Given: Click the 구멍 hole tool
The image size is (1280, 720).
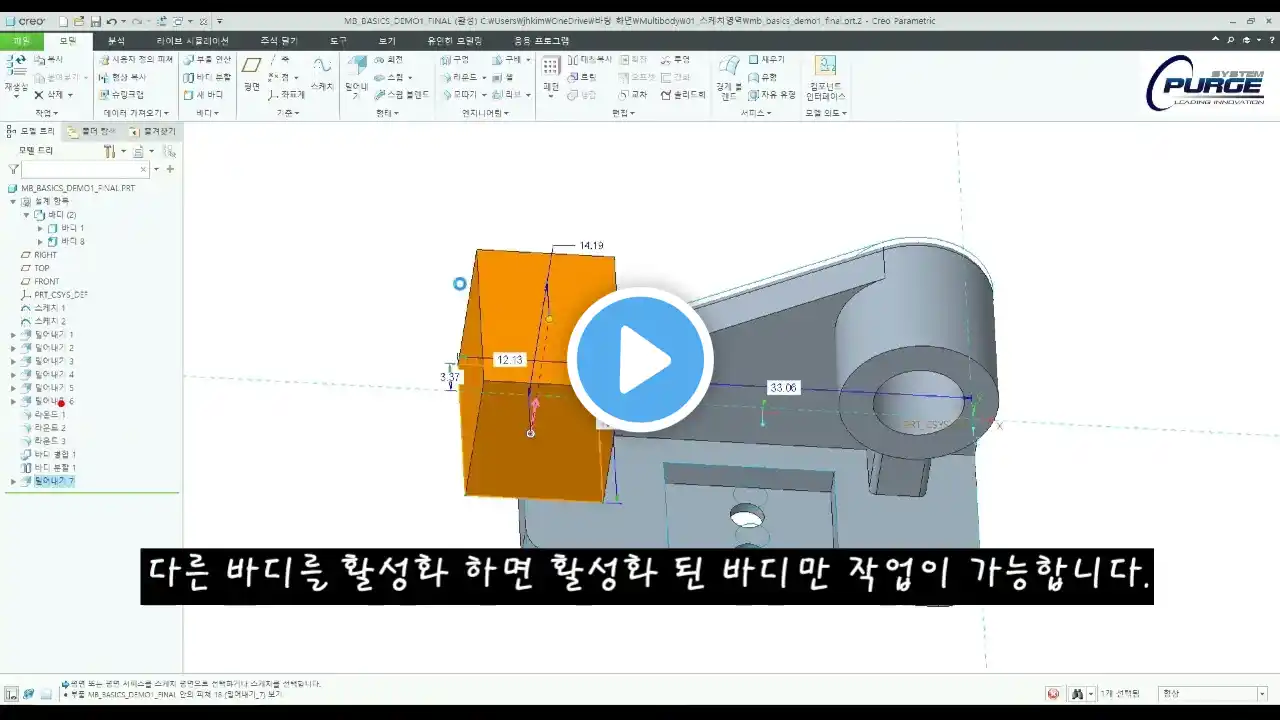Looking at the screenshot, I should 454,60.
